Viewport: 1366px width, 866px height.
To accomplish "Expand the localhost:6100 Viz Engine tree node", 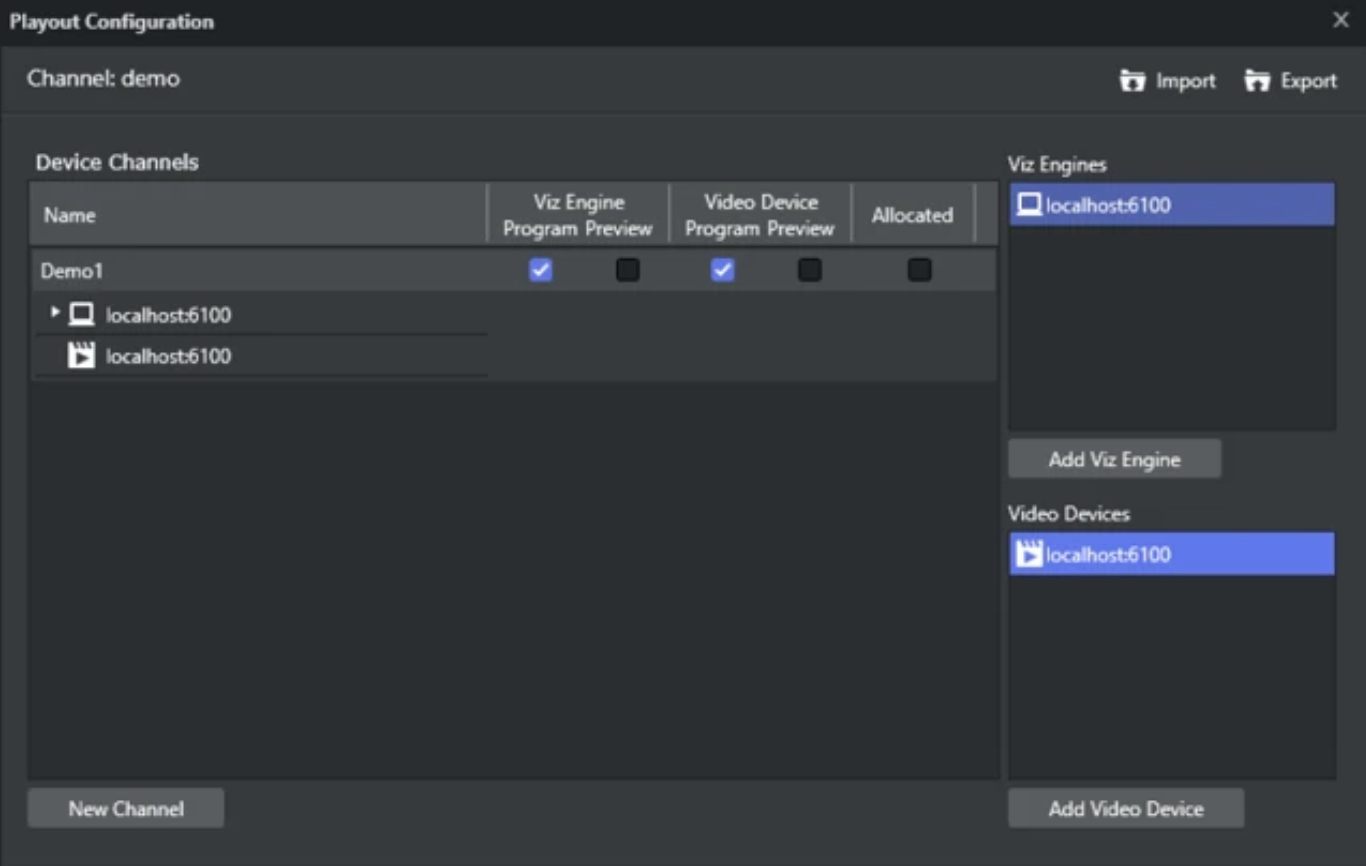I will 55,313.
